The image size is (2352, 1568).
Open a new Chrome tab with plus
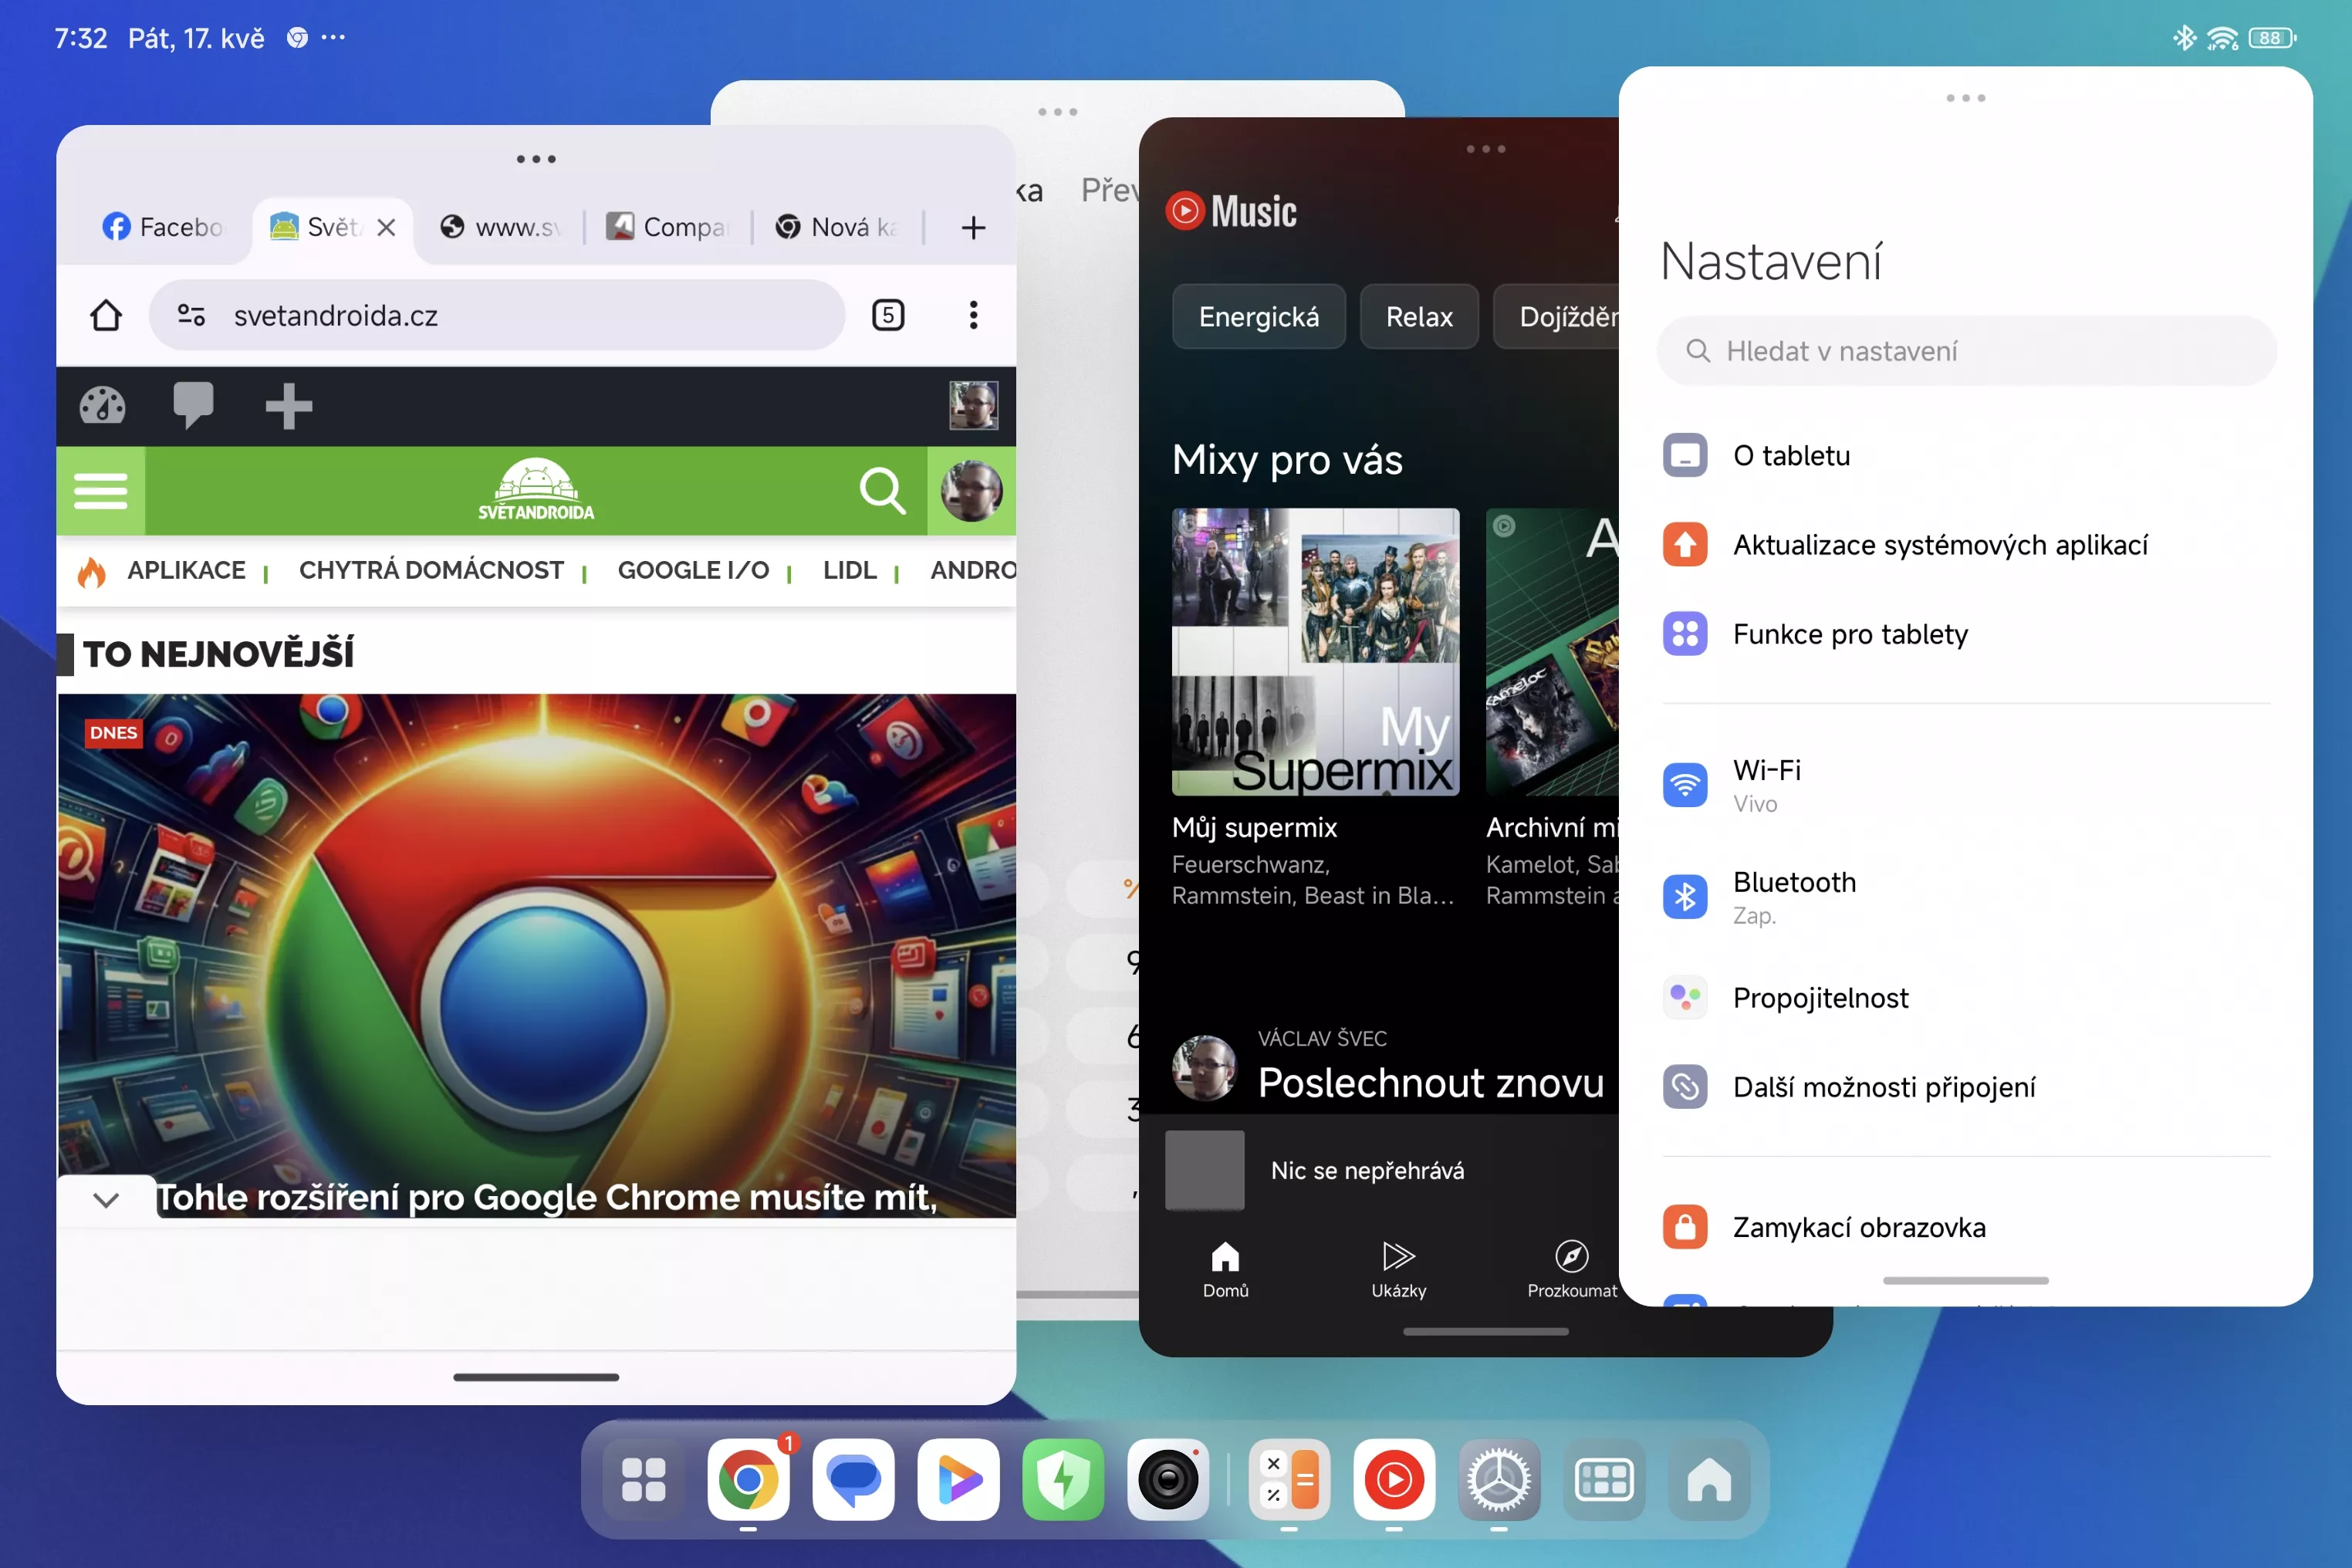[973, 228]
